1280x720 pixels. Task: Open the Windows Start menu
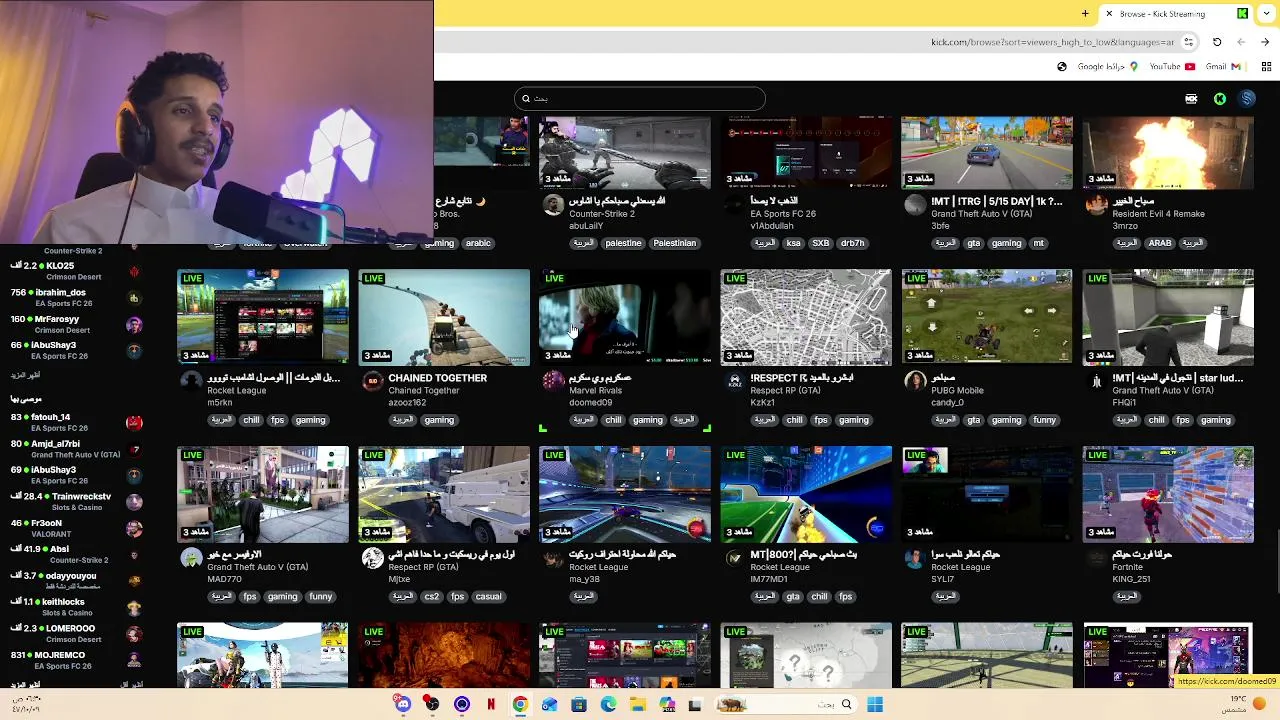pos(875,705)
